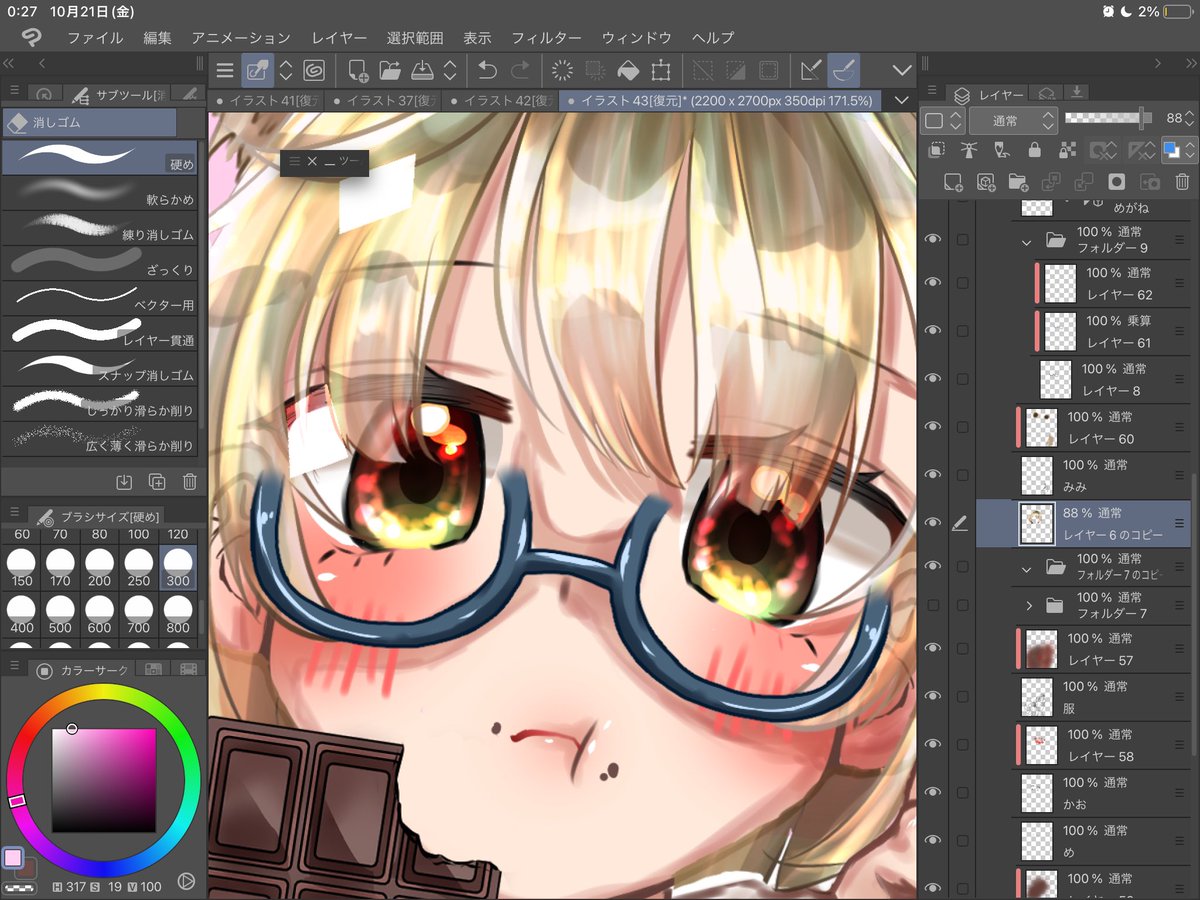Open the Clip Studio swirl icon in toolbar
1200x900 pixels.
coord(313,70)
